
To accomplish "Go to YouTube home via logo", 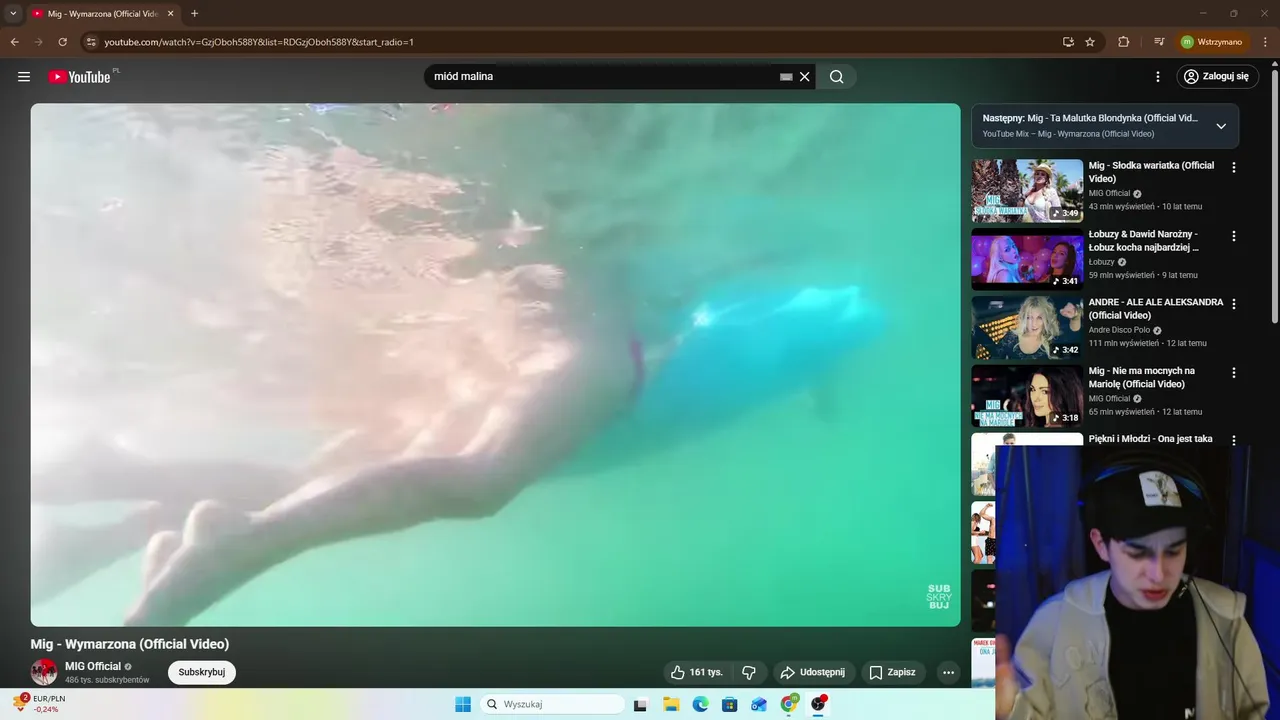I will point(79,77).
